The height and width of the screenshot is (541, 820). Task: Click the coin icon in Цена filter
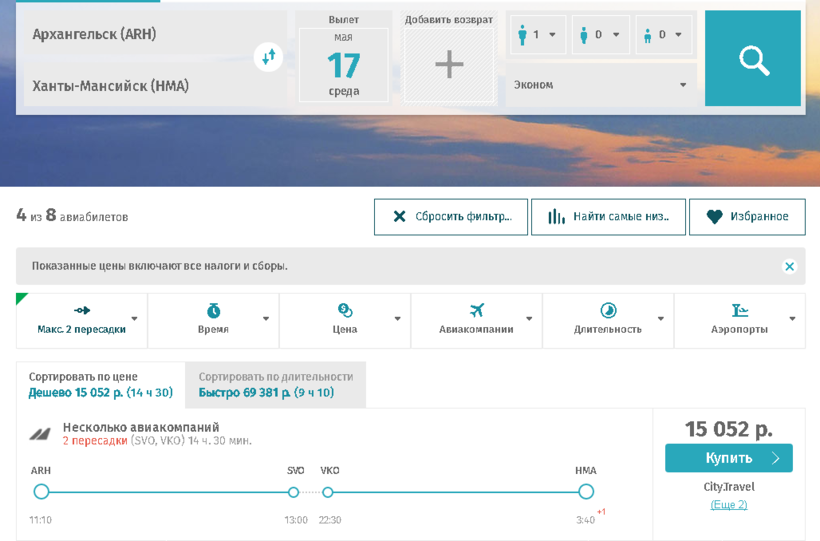pos(345,311)
